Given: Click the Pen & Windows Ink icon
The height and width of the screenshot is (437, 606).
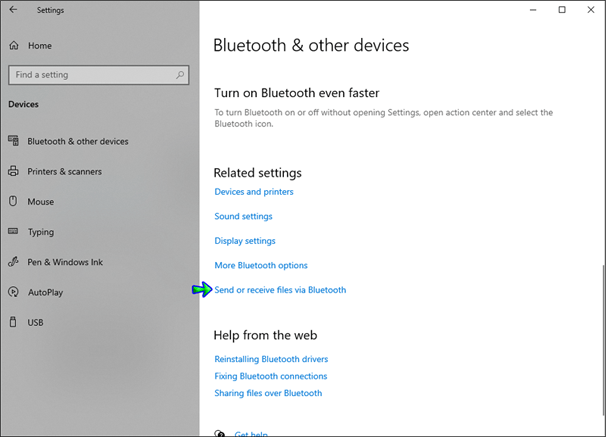Looking at the screenshot, I should tap(13, 262).
